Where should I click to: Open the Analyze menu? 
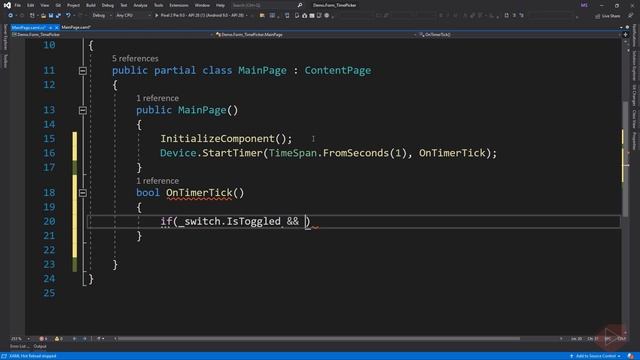coord(140,5)
